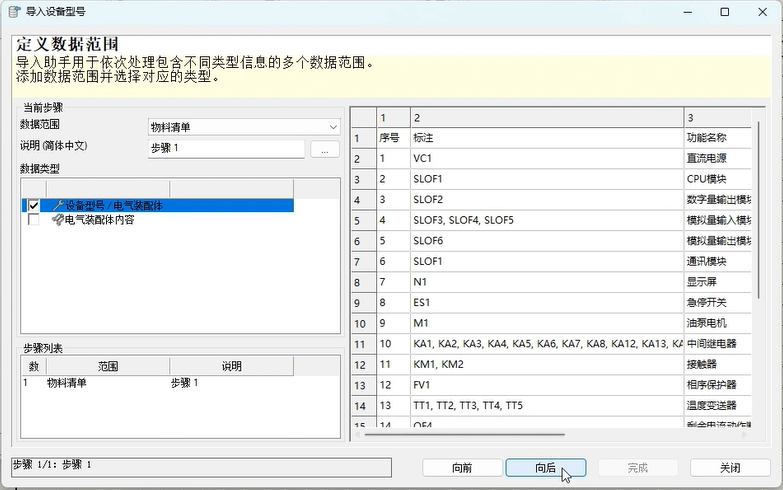Viewport: 783px width, 490px height.
Task: Select column header 2 in preview table
Action: 547,118
